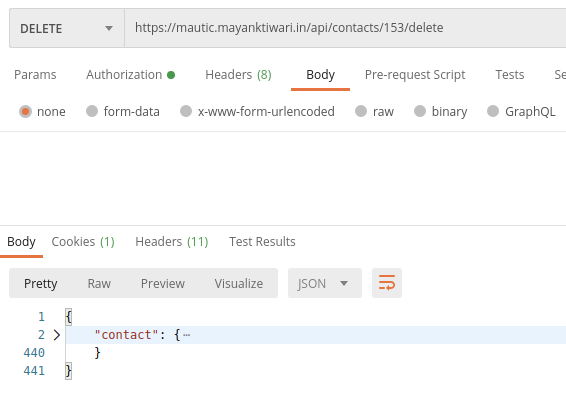
Task: Click the "contact" key in response
Action: (126, 335)
